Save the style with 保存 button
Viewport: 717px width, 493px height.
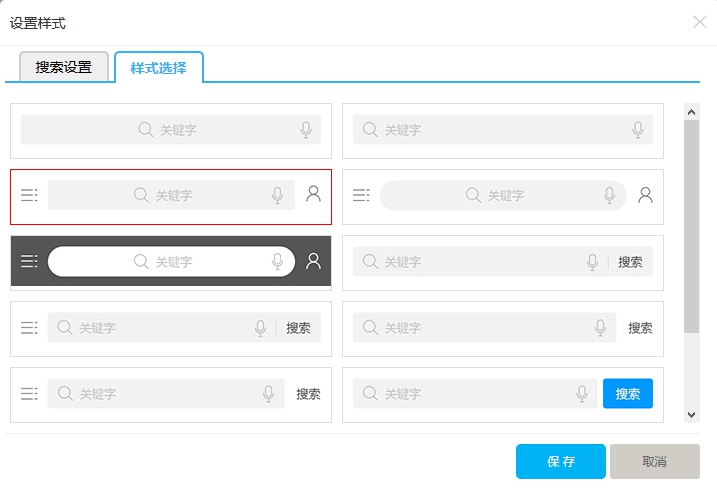tap(560, 462)
